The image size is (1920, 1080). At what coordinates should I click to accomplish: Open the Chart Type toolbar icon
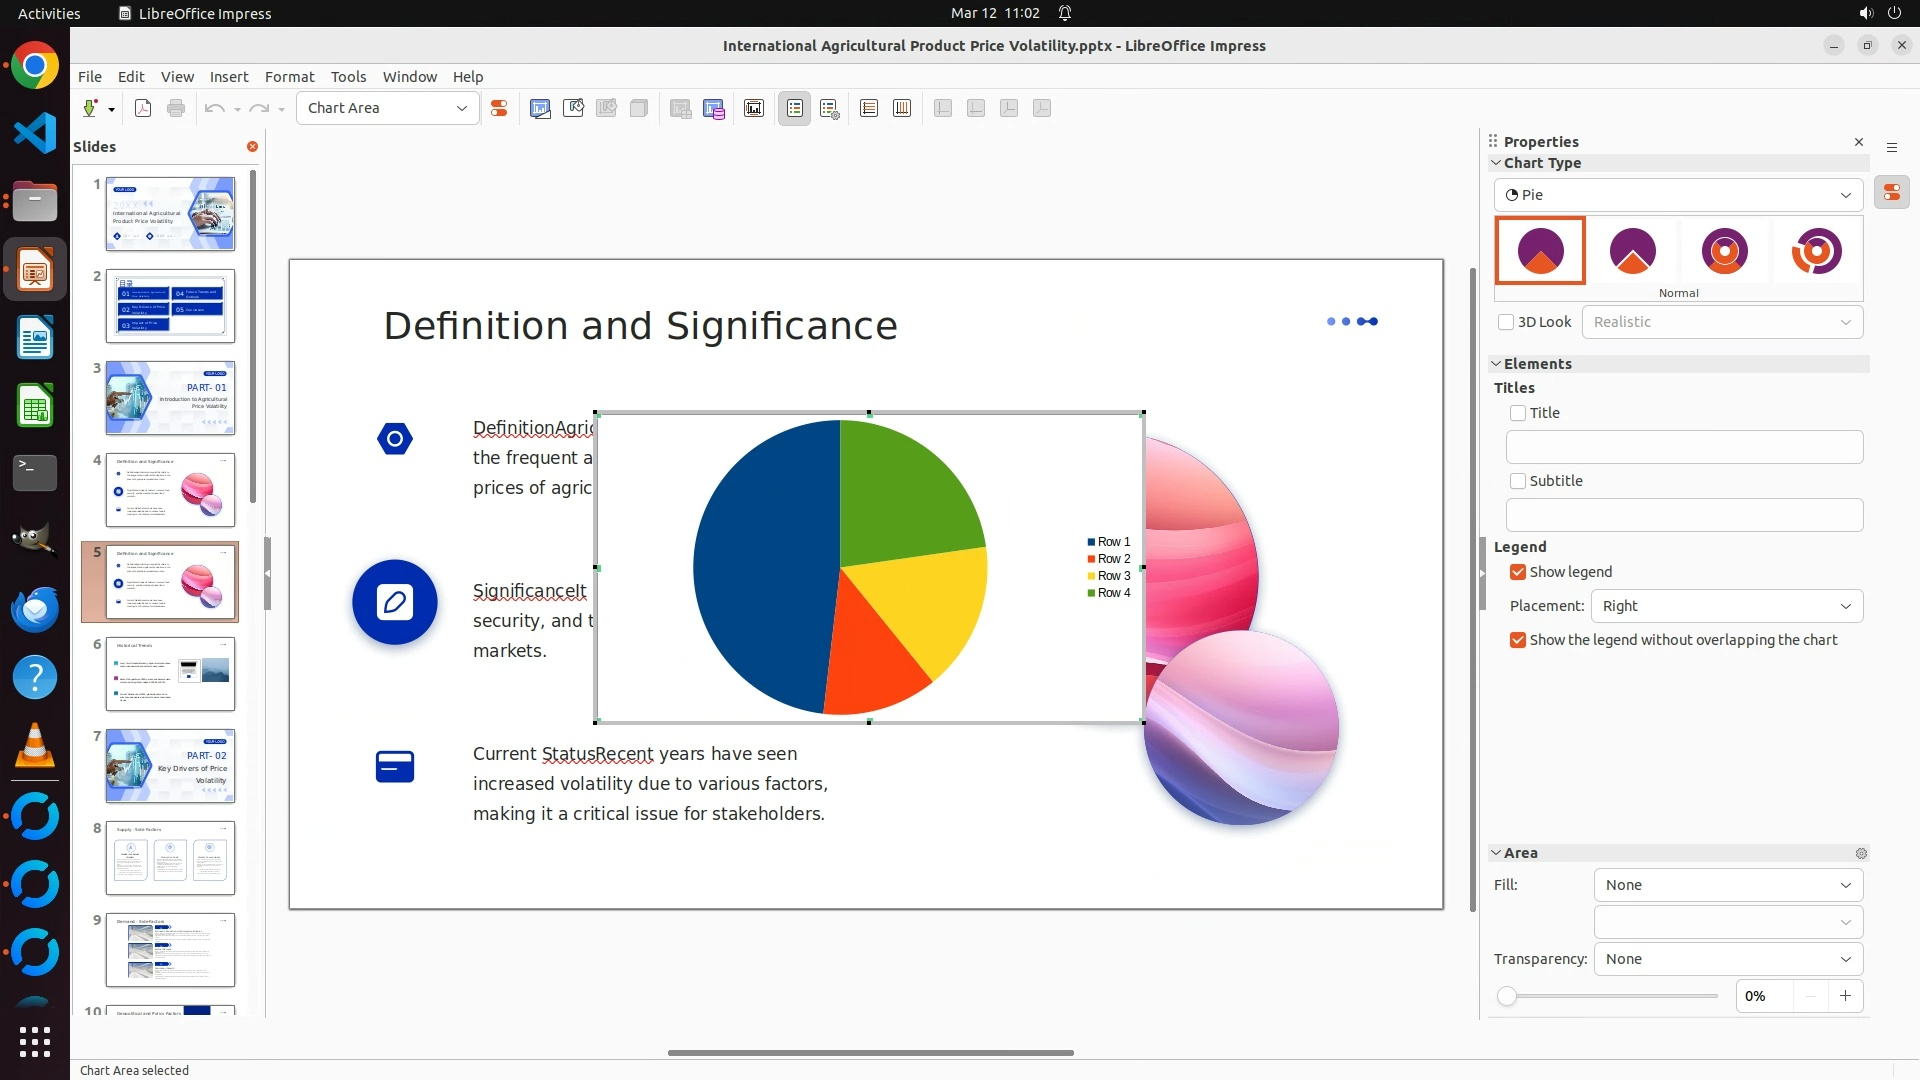(x=540, y=108)
